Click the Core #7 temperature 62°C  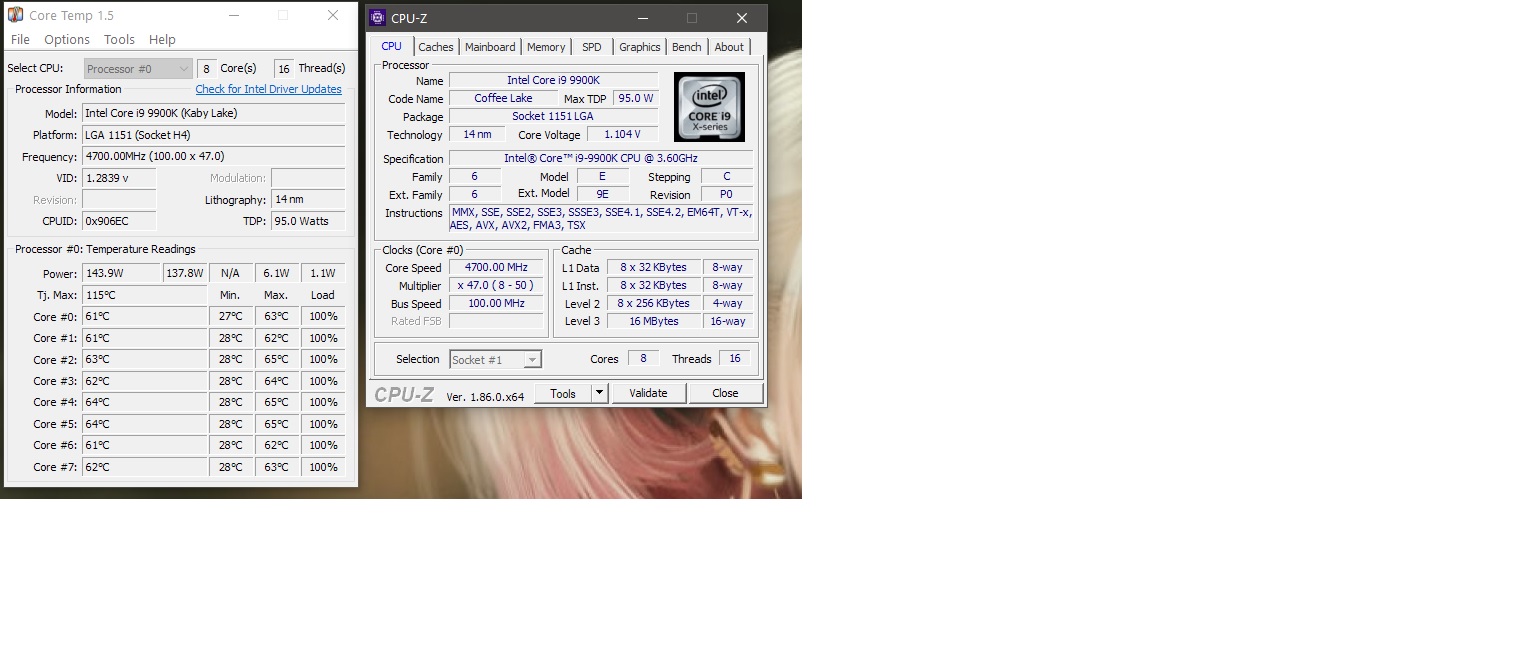144,467
